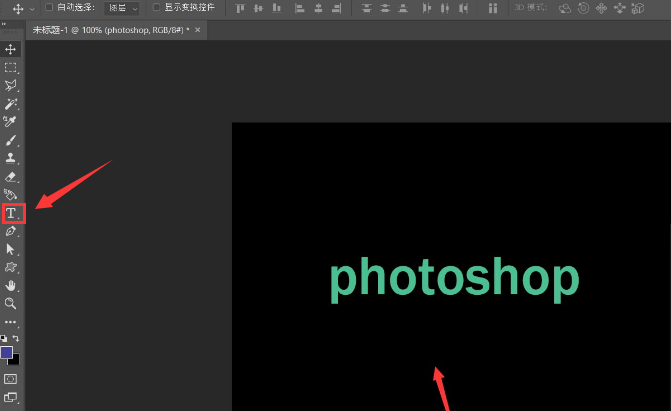Enable the 自动选择 checkbox
671x411 pixels.
(x=49, y=7)
